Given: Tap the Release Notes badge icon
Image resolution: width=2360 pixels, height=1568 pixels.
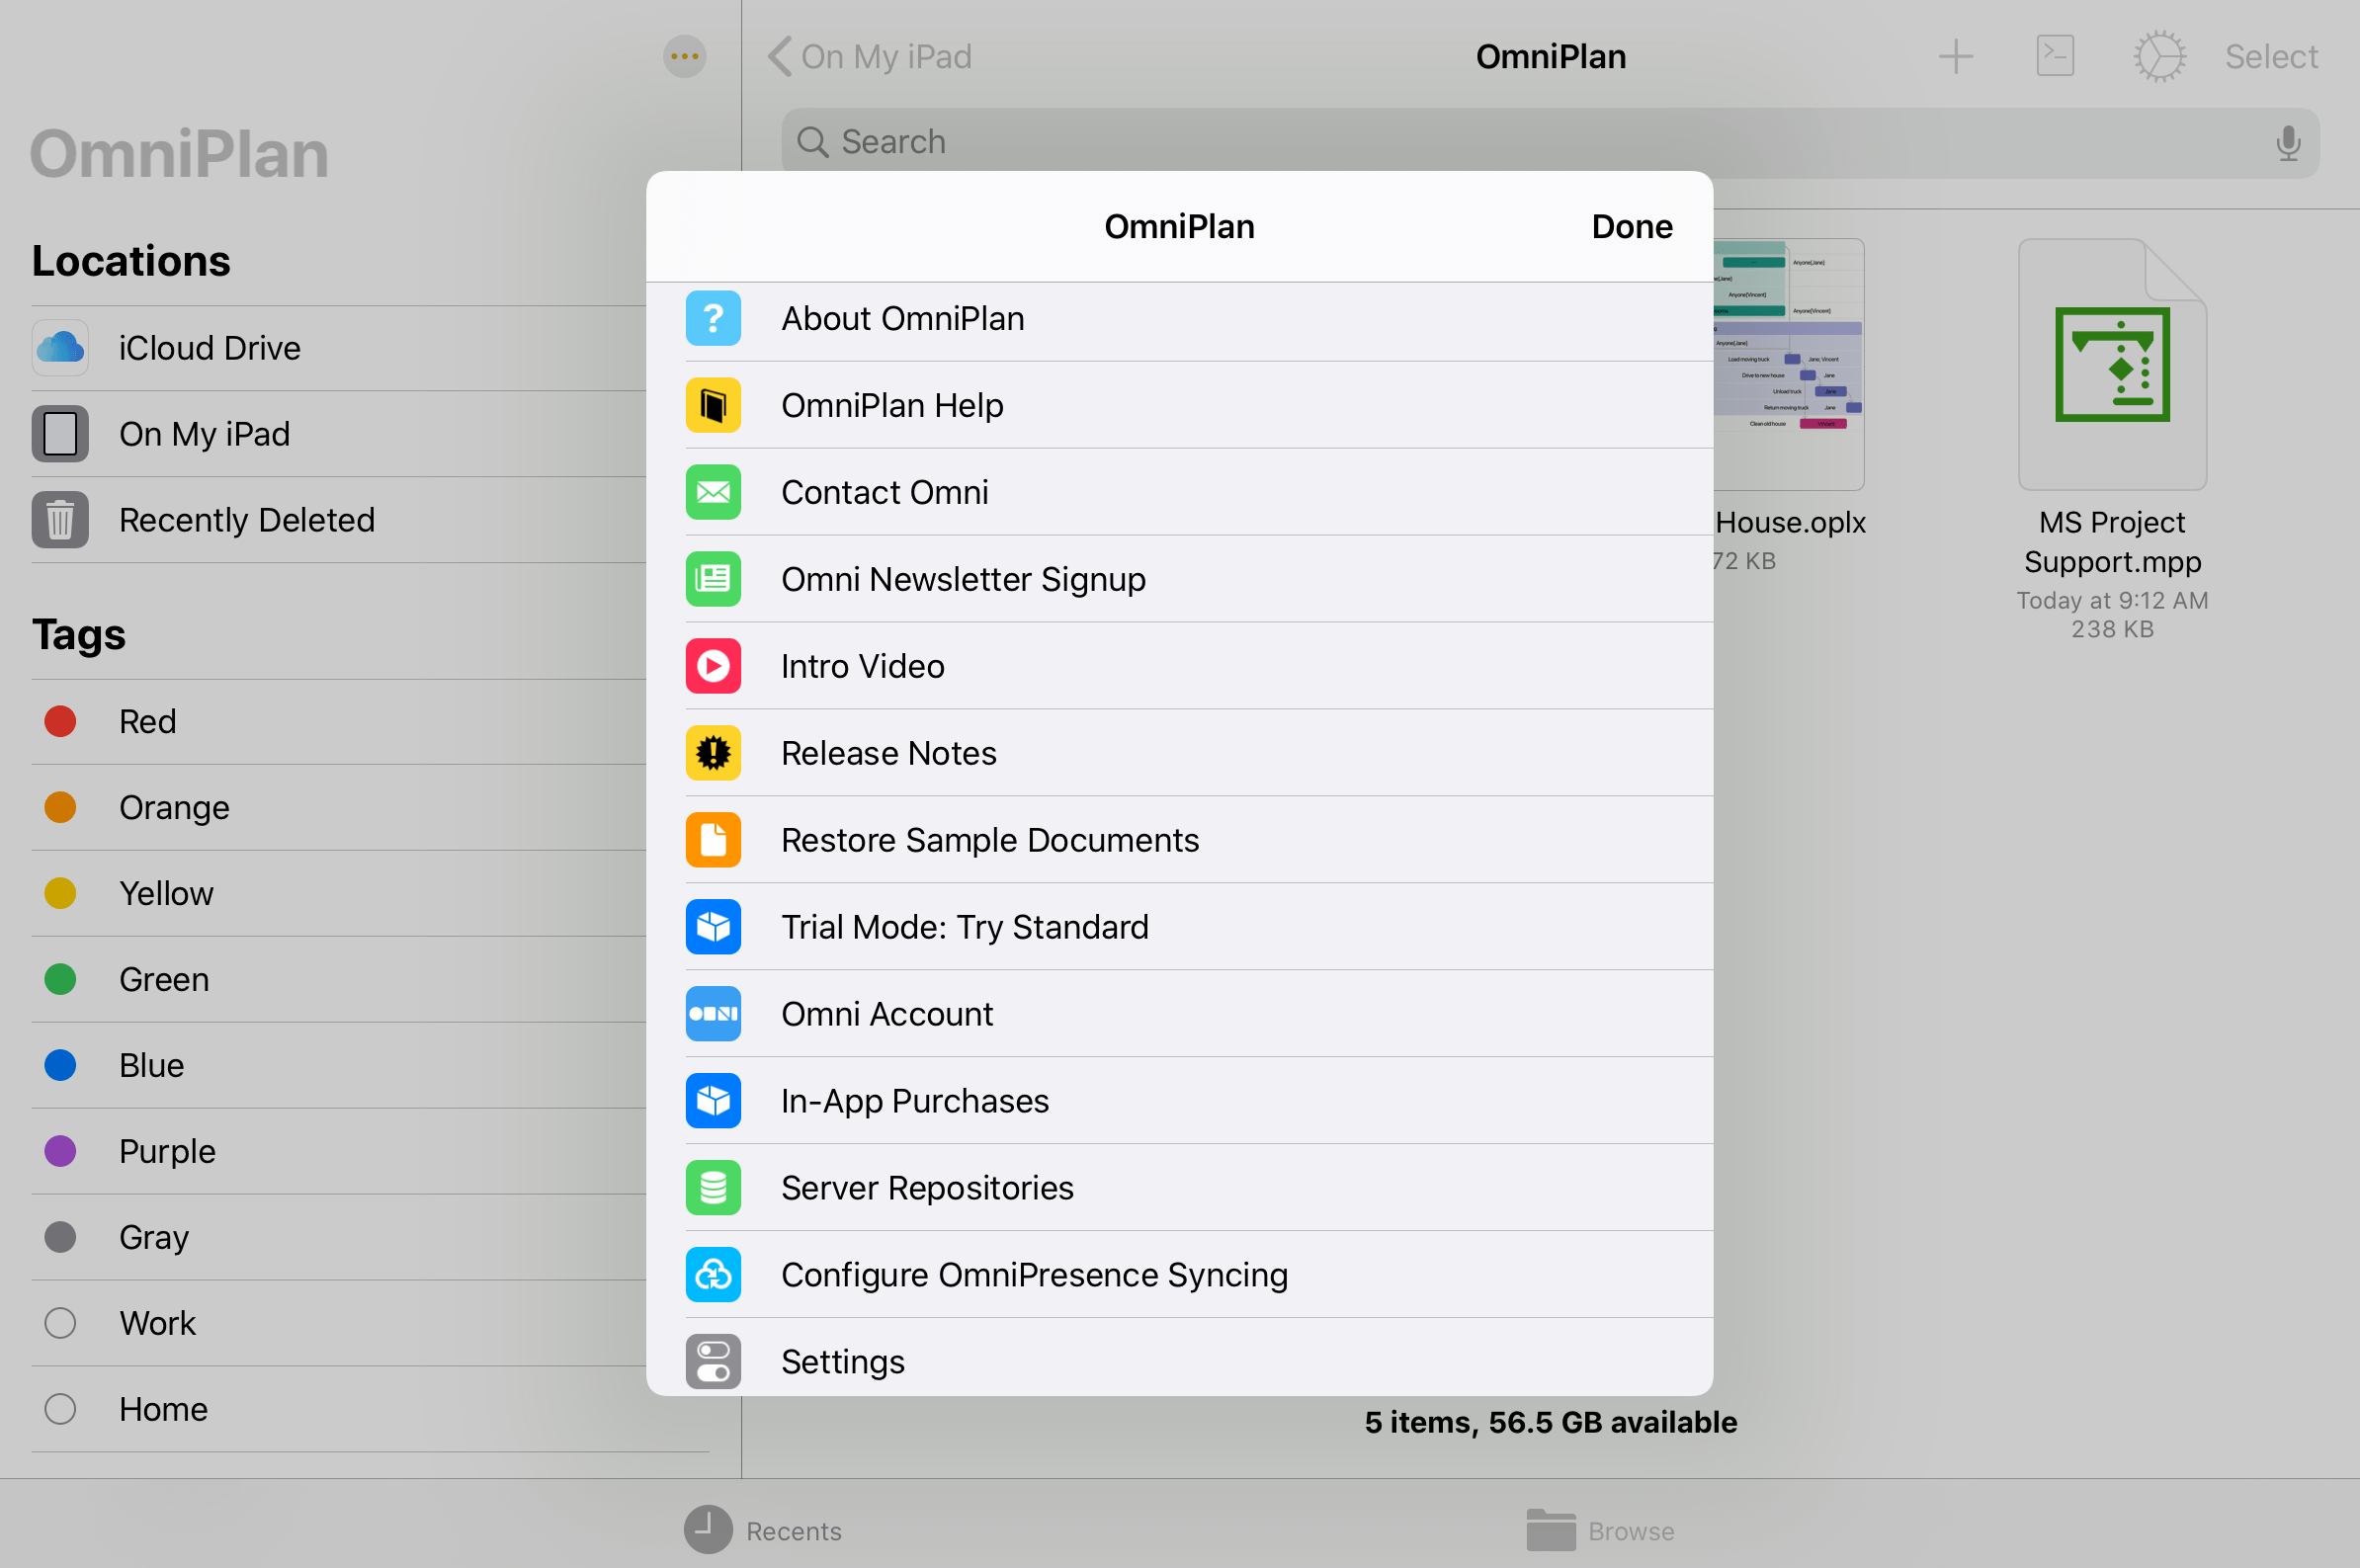Looking at the screenshot, I should 713,753.
